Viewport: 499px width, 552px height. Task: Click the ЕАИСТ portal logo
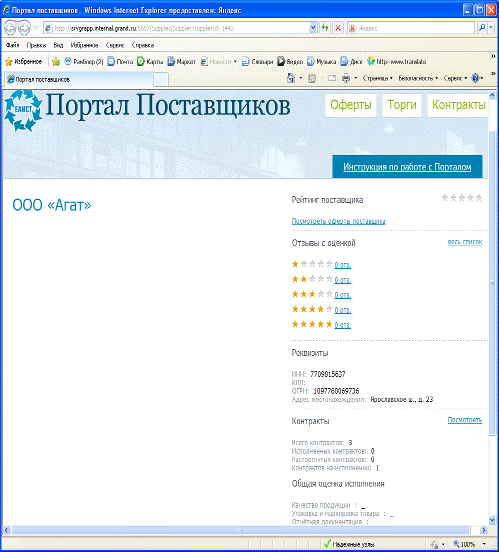coord(23,111)
